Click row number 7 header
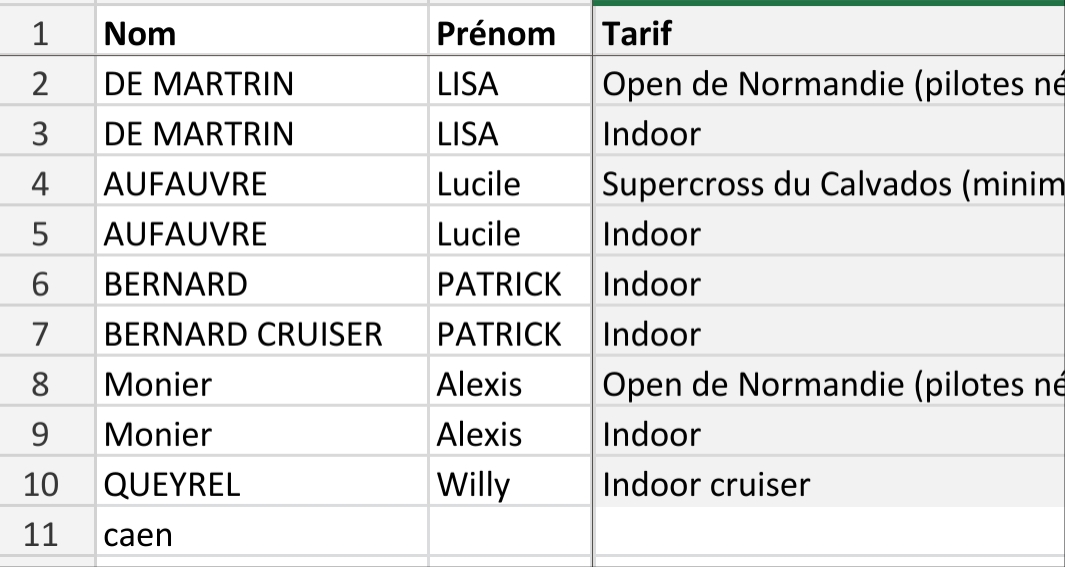1065x567 pixels. [40, 334]
